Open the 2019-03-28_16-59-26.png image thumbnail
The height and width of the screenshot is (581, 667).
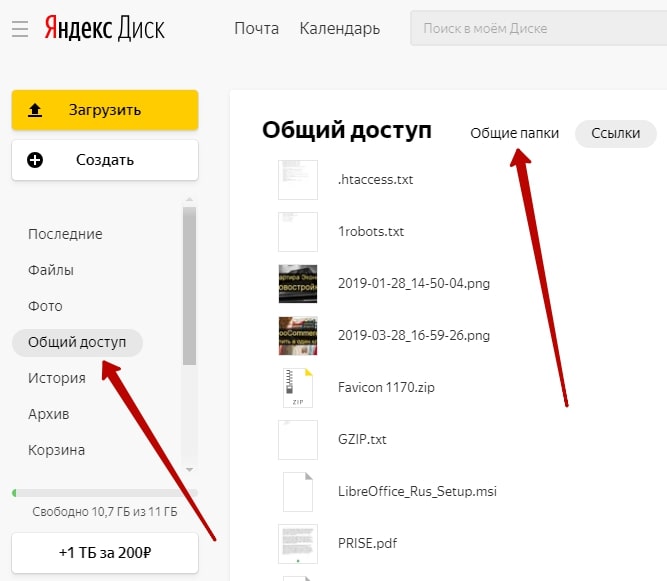pos(297,335)
